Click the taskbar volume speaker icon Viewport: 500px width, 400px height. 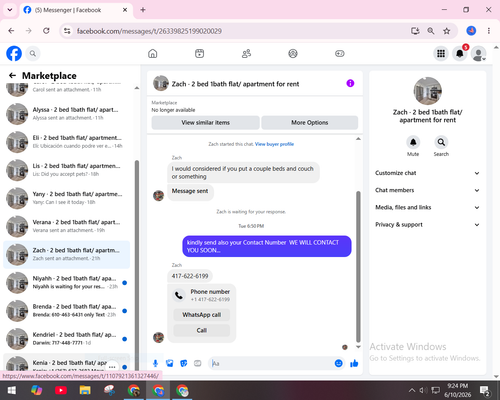point(423,390)
